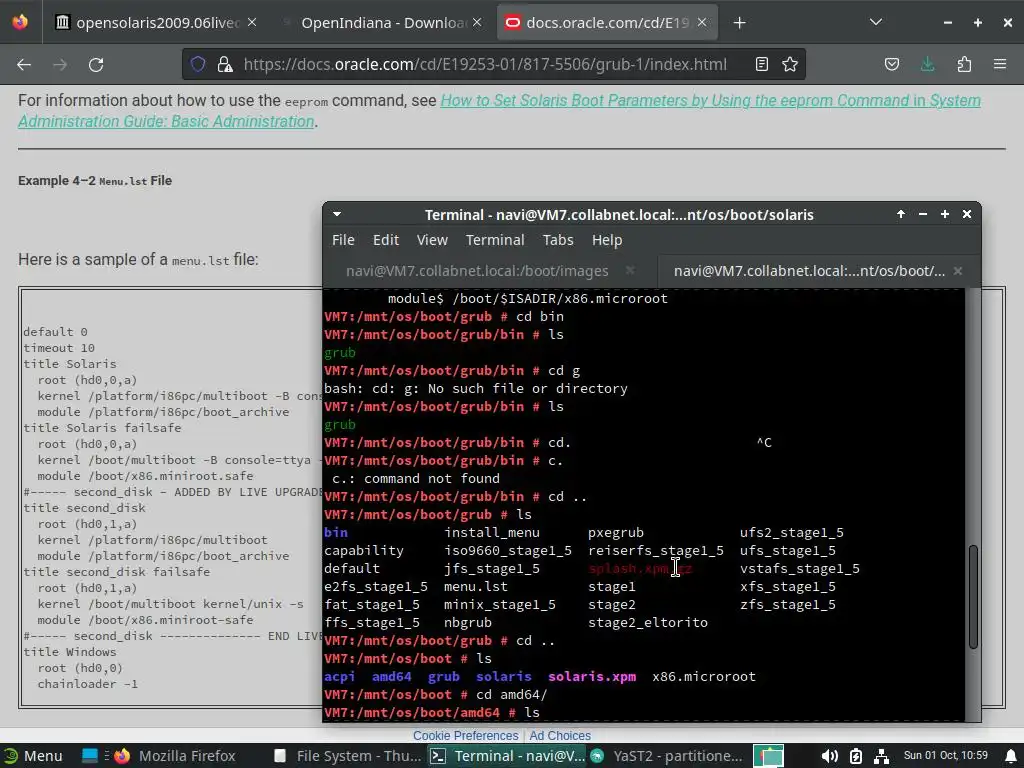
Task: Open the Terminal menu in terminal menubar
Action: pos(495,240)
